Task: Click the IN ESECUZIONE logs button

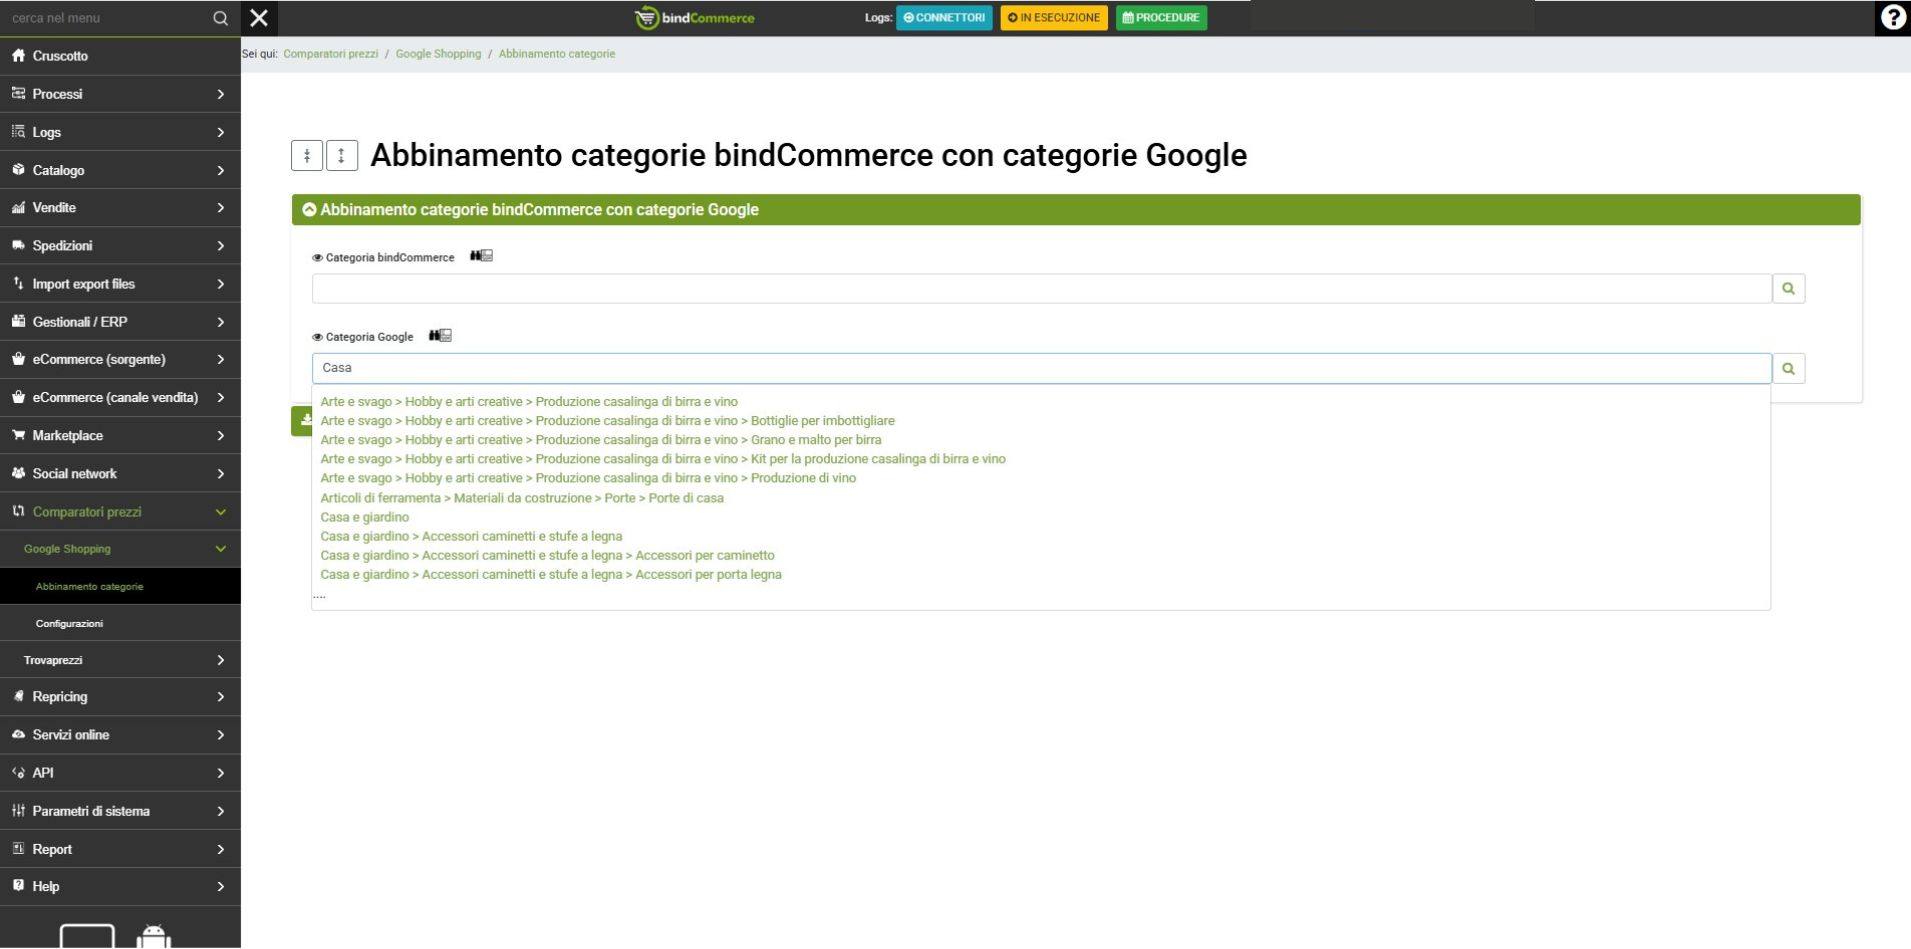Action: click(1053, 18)
